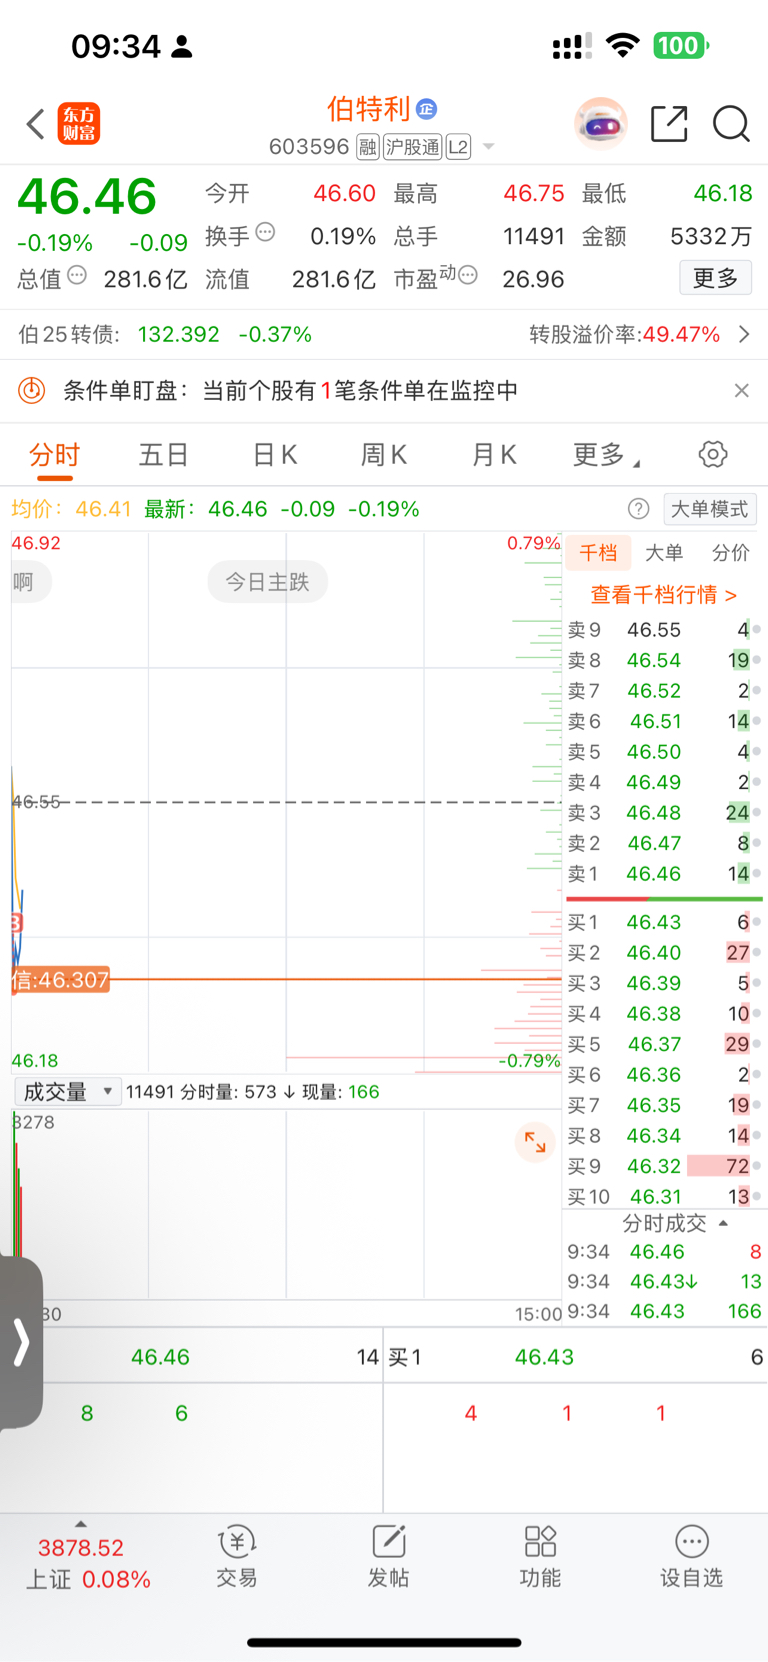This screenshot has height=1662, width=768.
Task: Switch to the 五日 tab
Action: pos(163,455)
